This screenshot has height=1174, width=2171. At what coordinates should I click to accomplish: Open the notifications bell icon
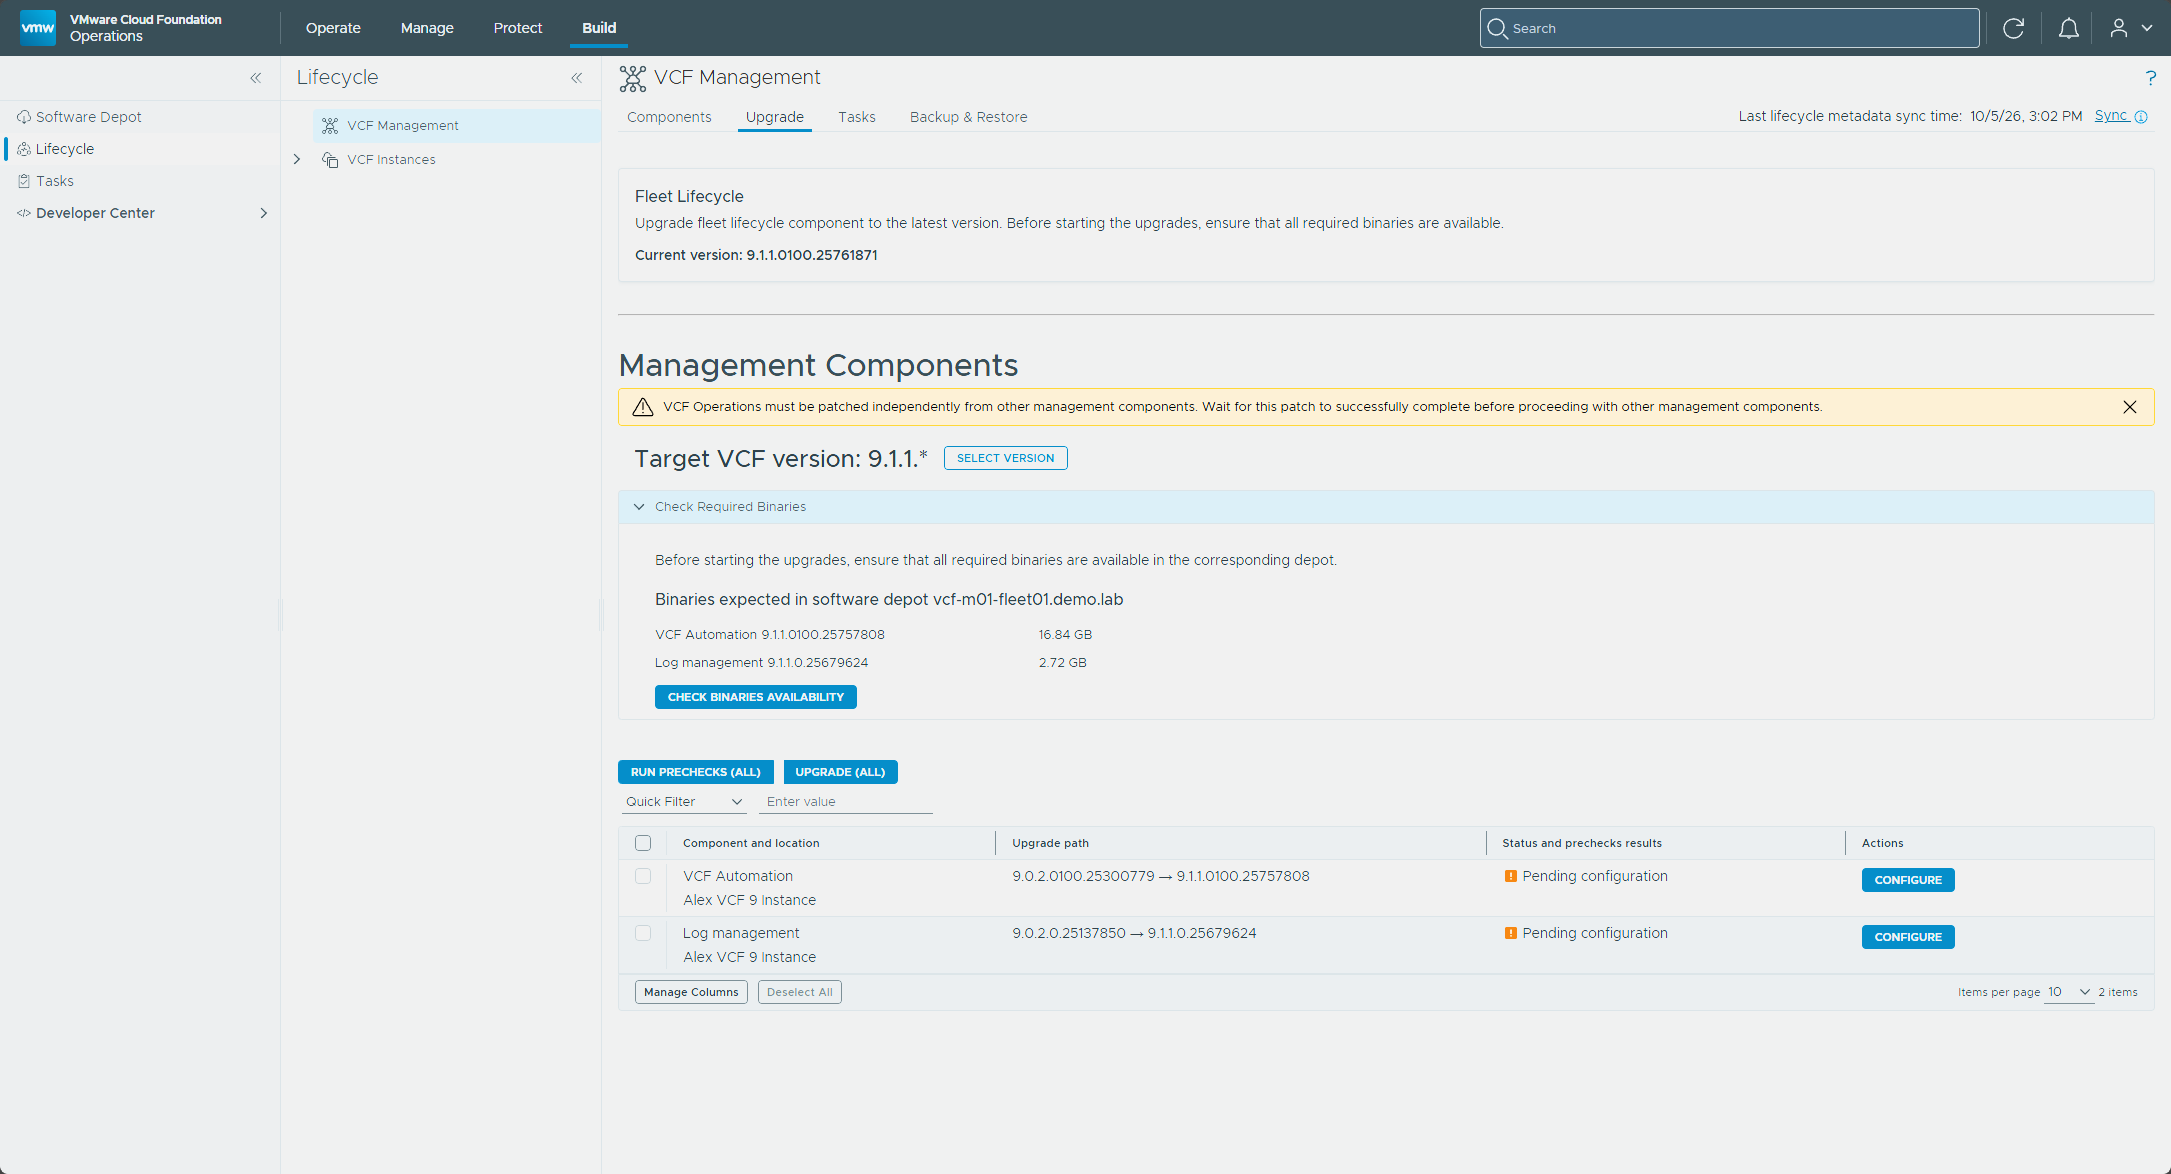pyautogui.click(x=2068, y=28)
